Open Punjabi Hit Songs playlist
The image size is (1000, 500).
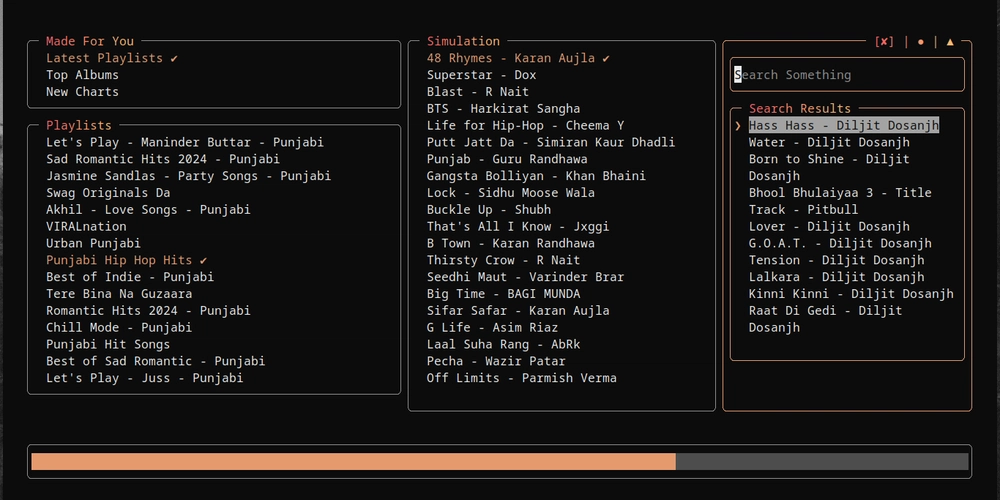click(x=108, y=344)
